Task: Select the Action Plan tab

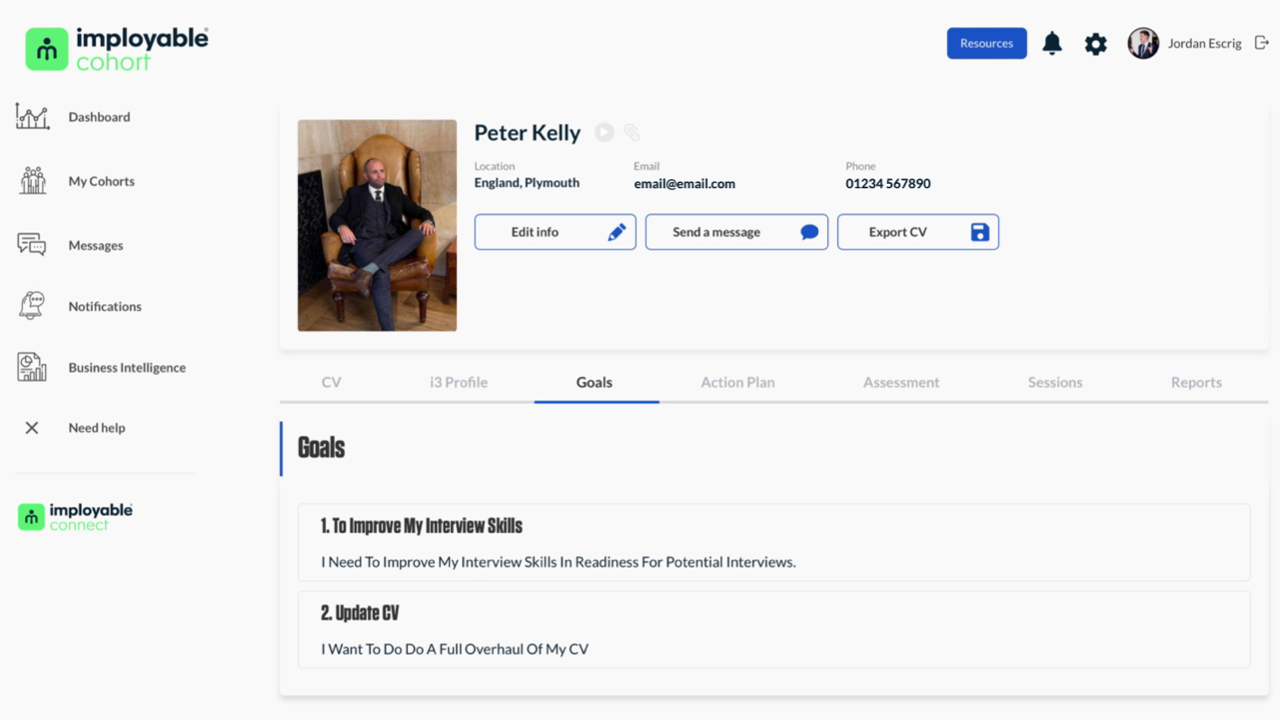Action: (x=737, y=382)
